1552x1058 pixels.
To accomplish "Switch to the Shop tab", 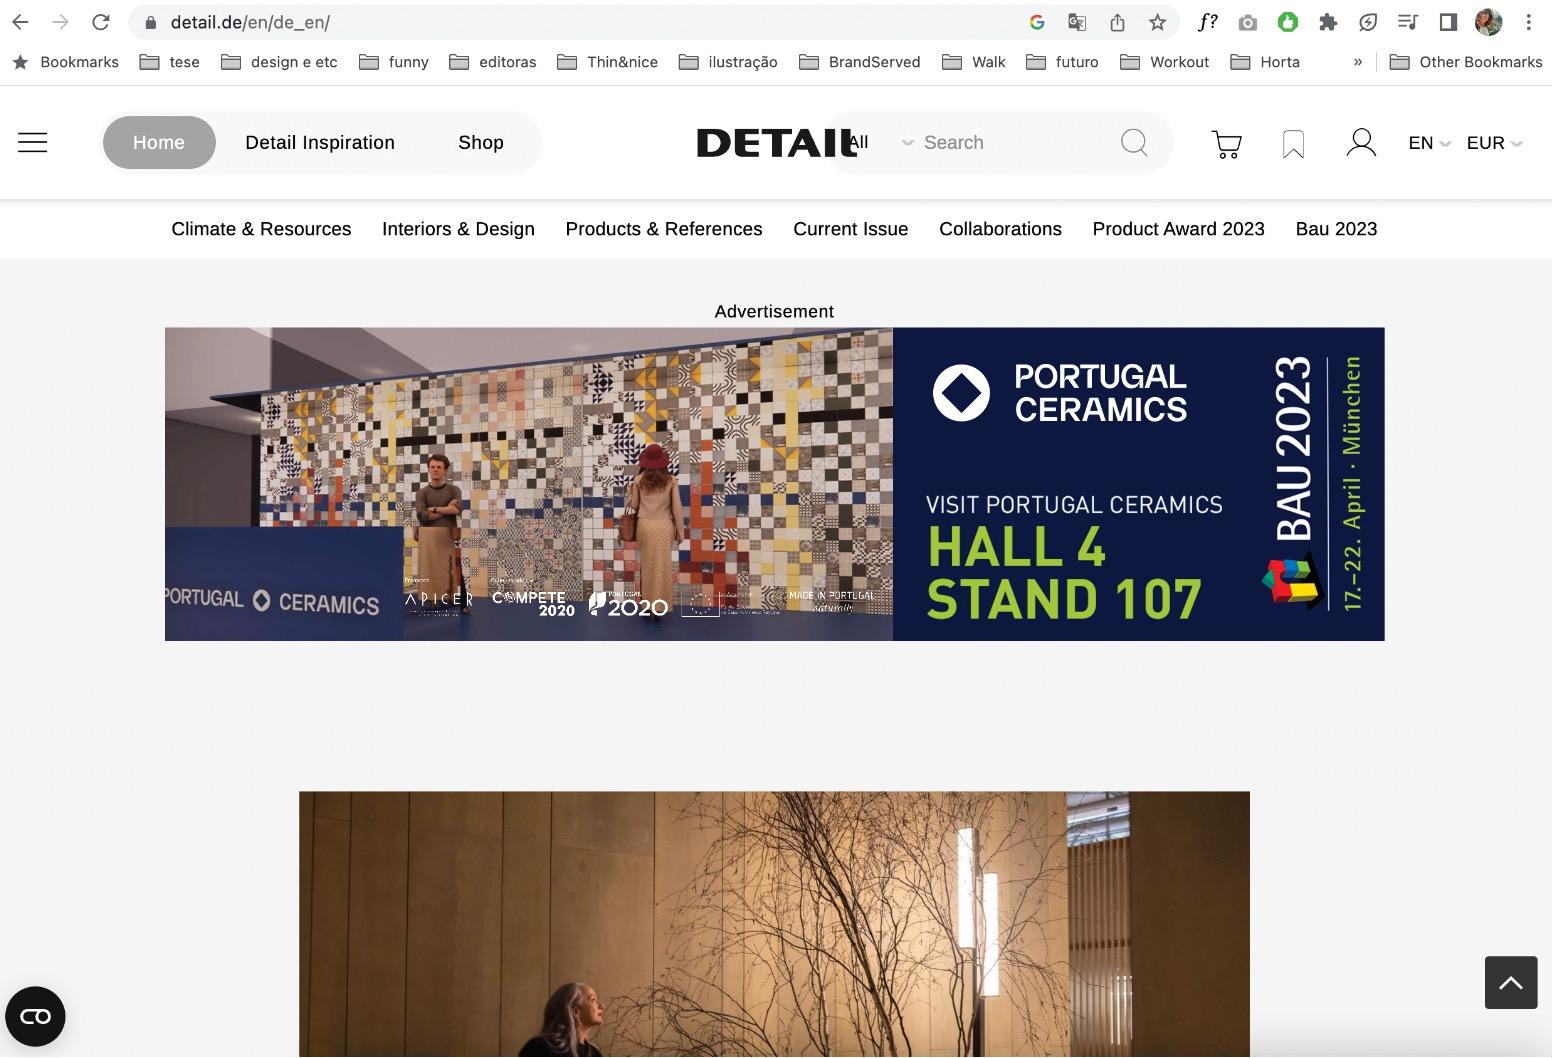I will pos(481,142).
